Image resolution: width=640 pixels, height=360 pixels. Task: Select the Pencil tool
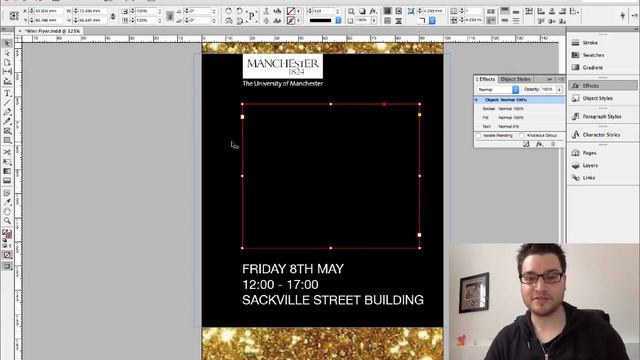click(7, 121)
